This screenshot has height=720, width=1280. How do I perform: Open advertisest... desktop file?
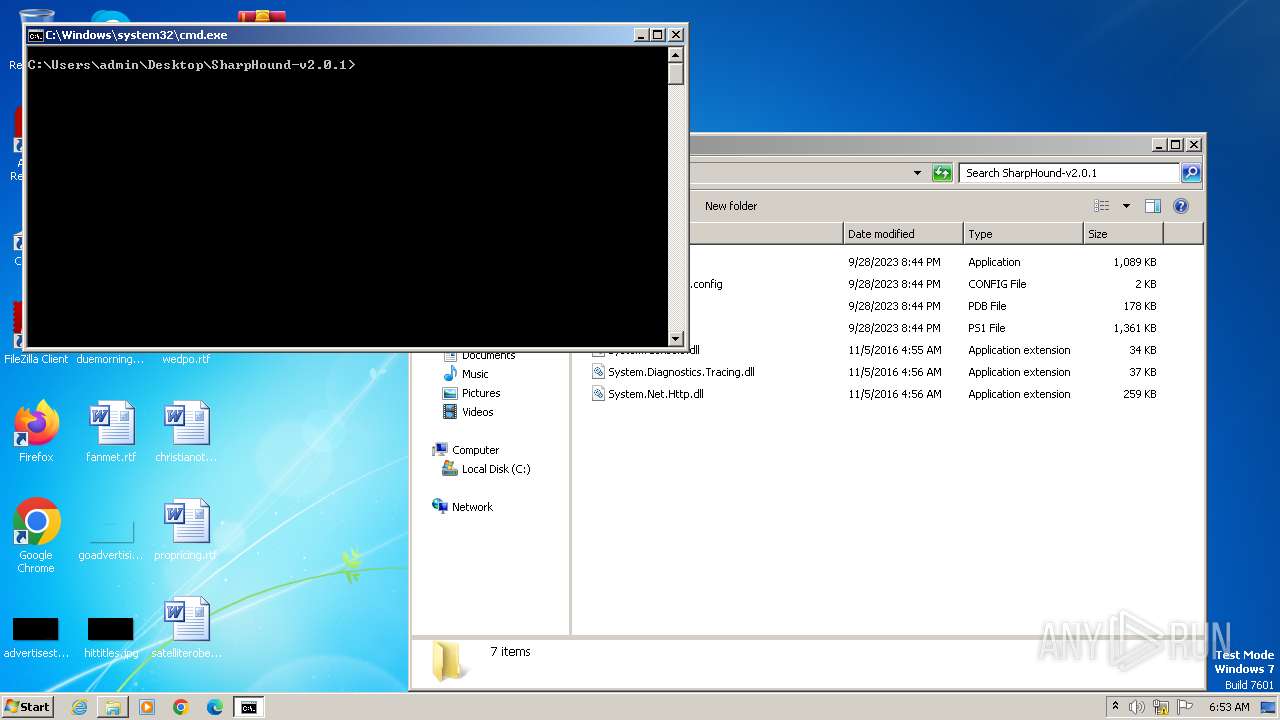click(36, 637)
